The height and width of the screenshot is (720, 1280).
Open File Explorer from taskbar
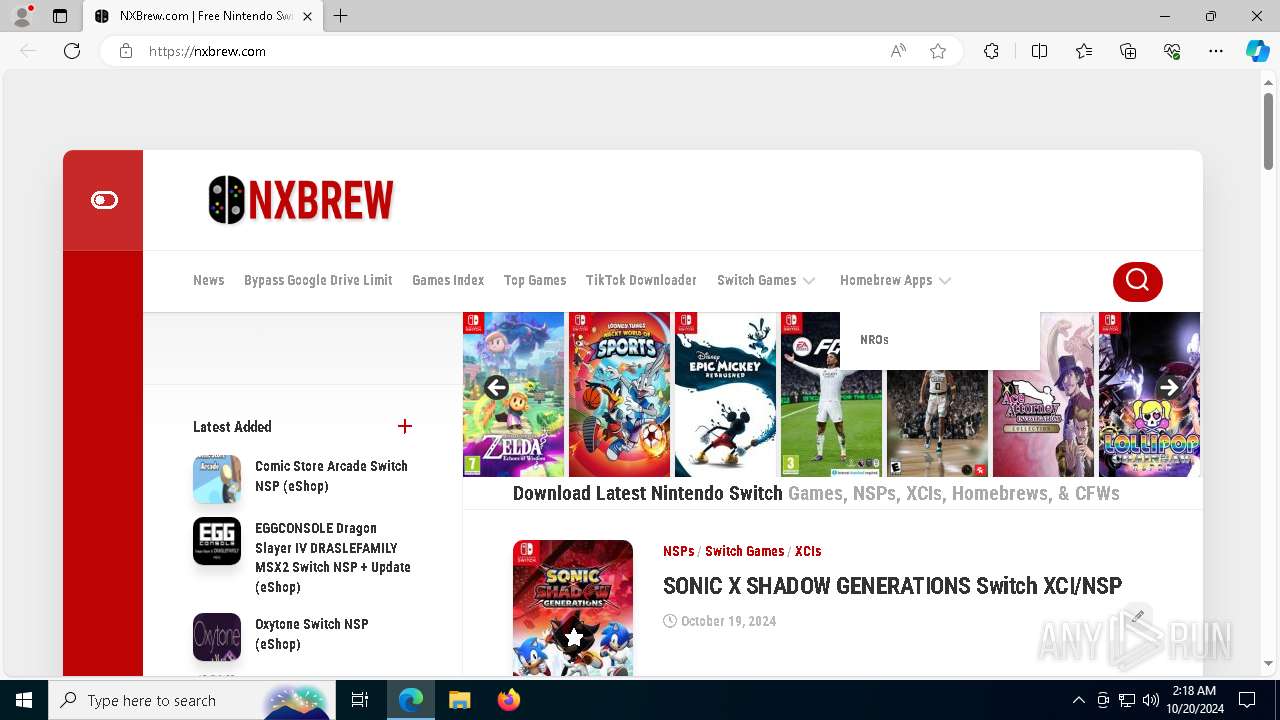(x=459, y=700)
